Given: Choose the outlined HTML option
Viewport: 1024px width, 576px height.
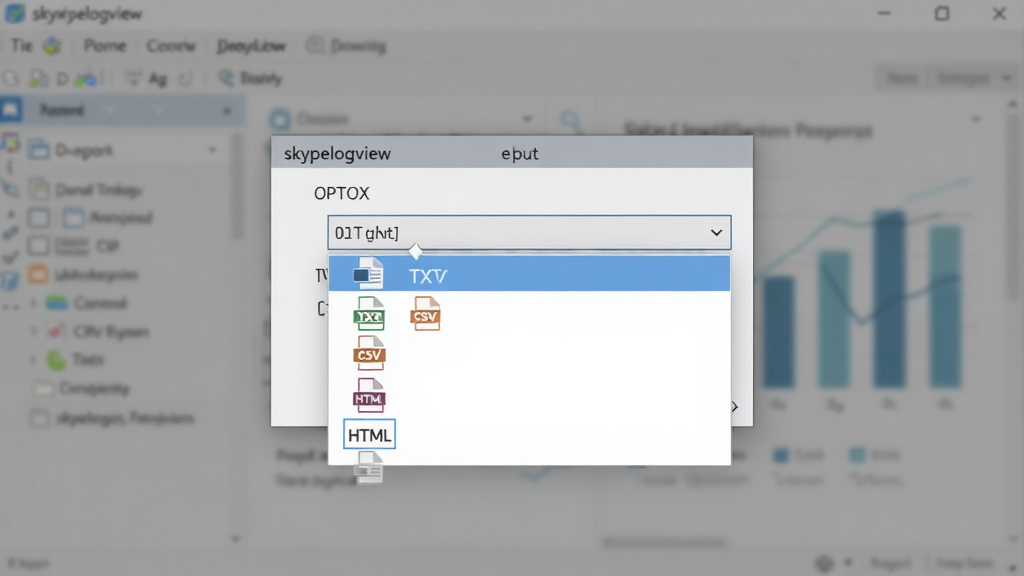Looking at the screenshot, I should pos(369,434).
